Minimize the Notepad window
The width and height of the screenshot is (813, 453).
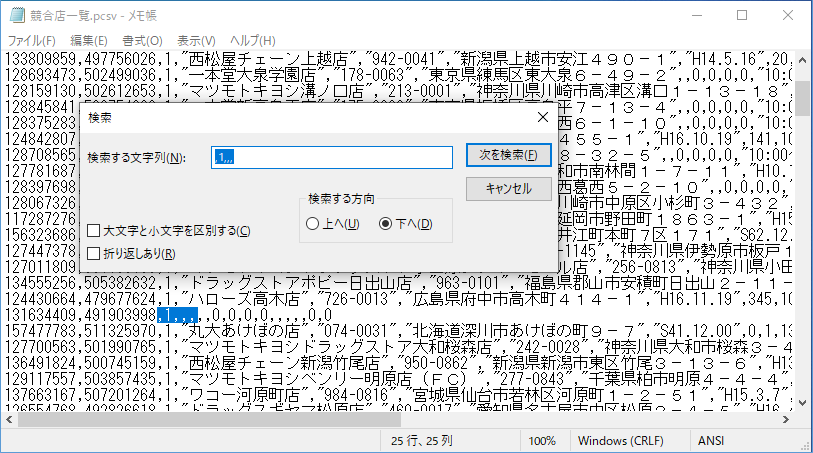(696, 16)
